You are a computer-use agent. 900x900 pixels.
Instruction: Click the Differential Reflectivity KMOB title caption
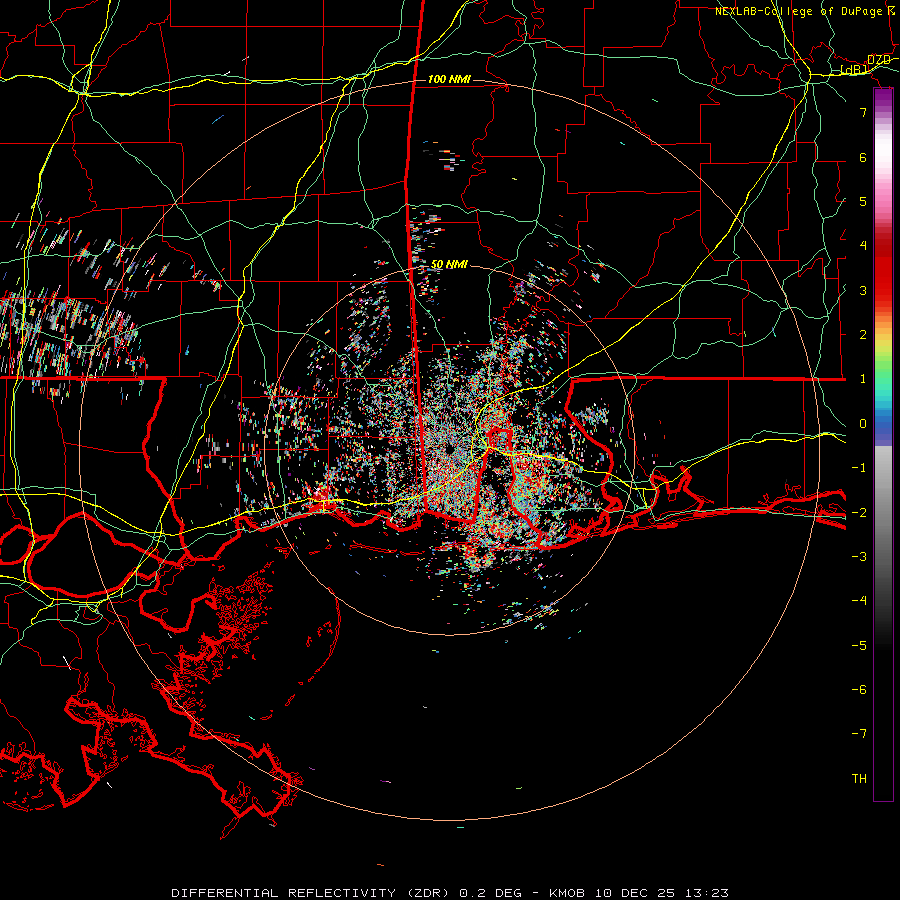coord(450,893)
